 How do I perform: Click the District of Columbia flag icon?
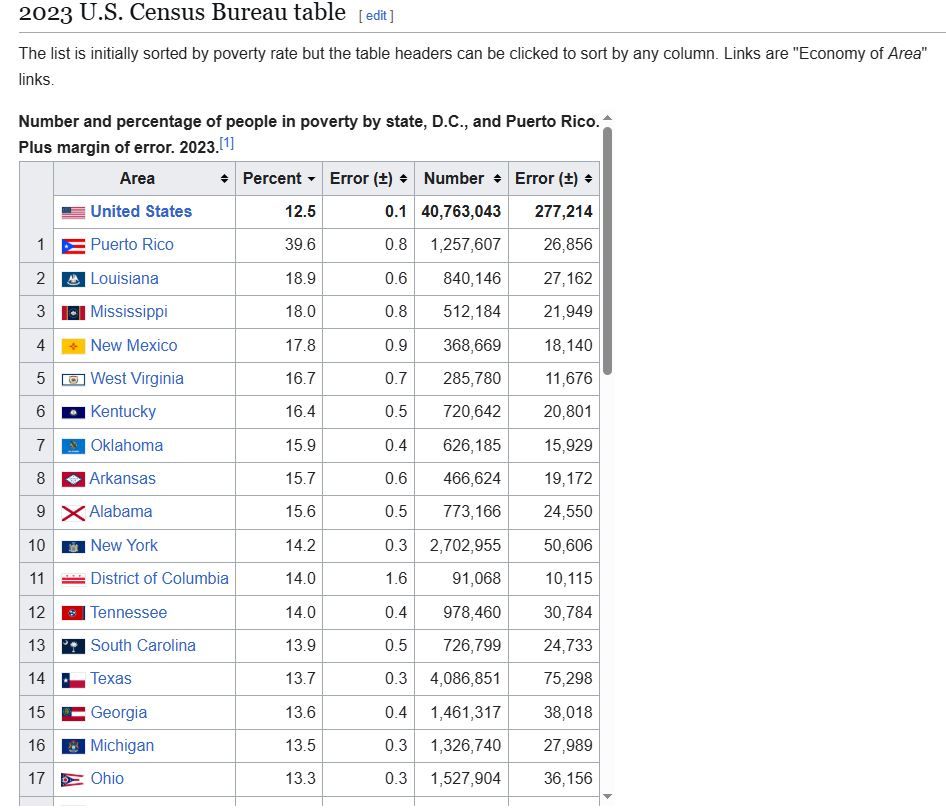click(x=73, y=580)
